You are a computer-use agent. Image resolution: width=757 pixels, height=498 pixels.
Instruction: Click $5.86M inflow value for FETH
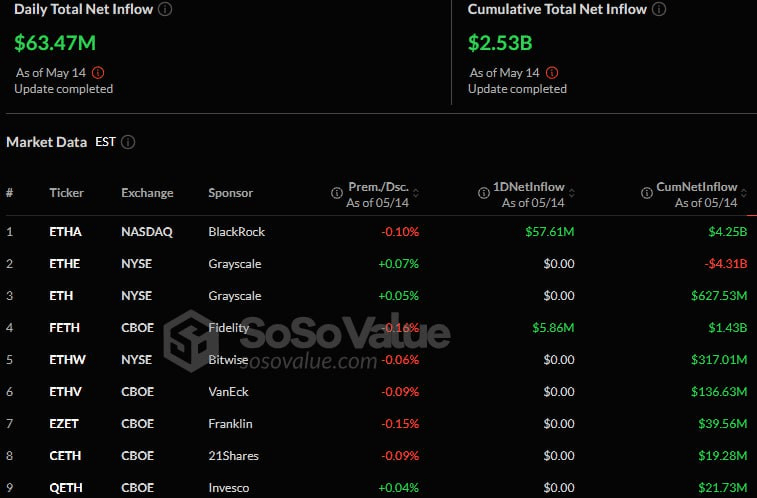coord(553,328)
